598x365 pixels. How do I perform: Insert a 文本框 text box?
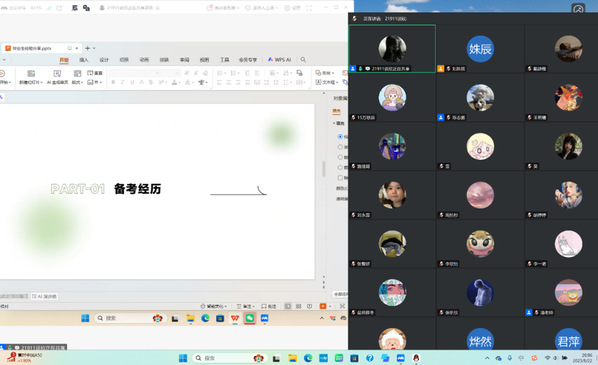327,82
